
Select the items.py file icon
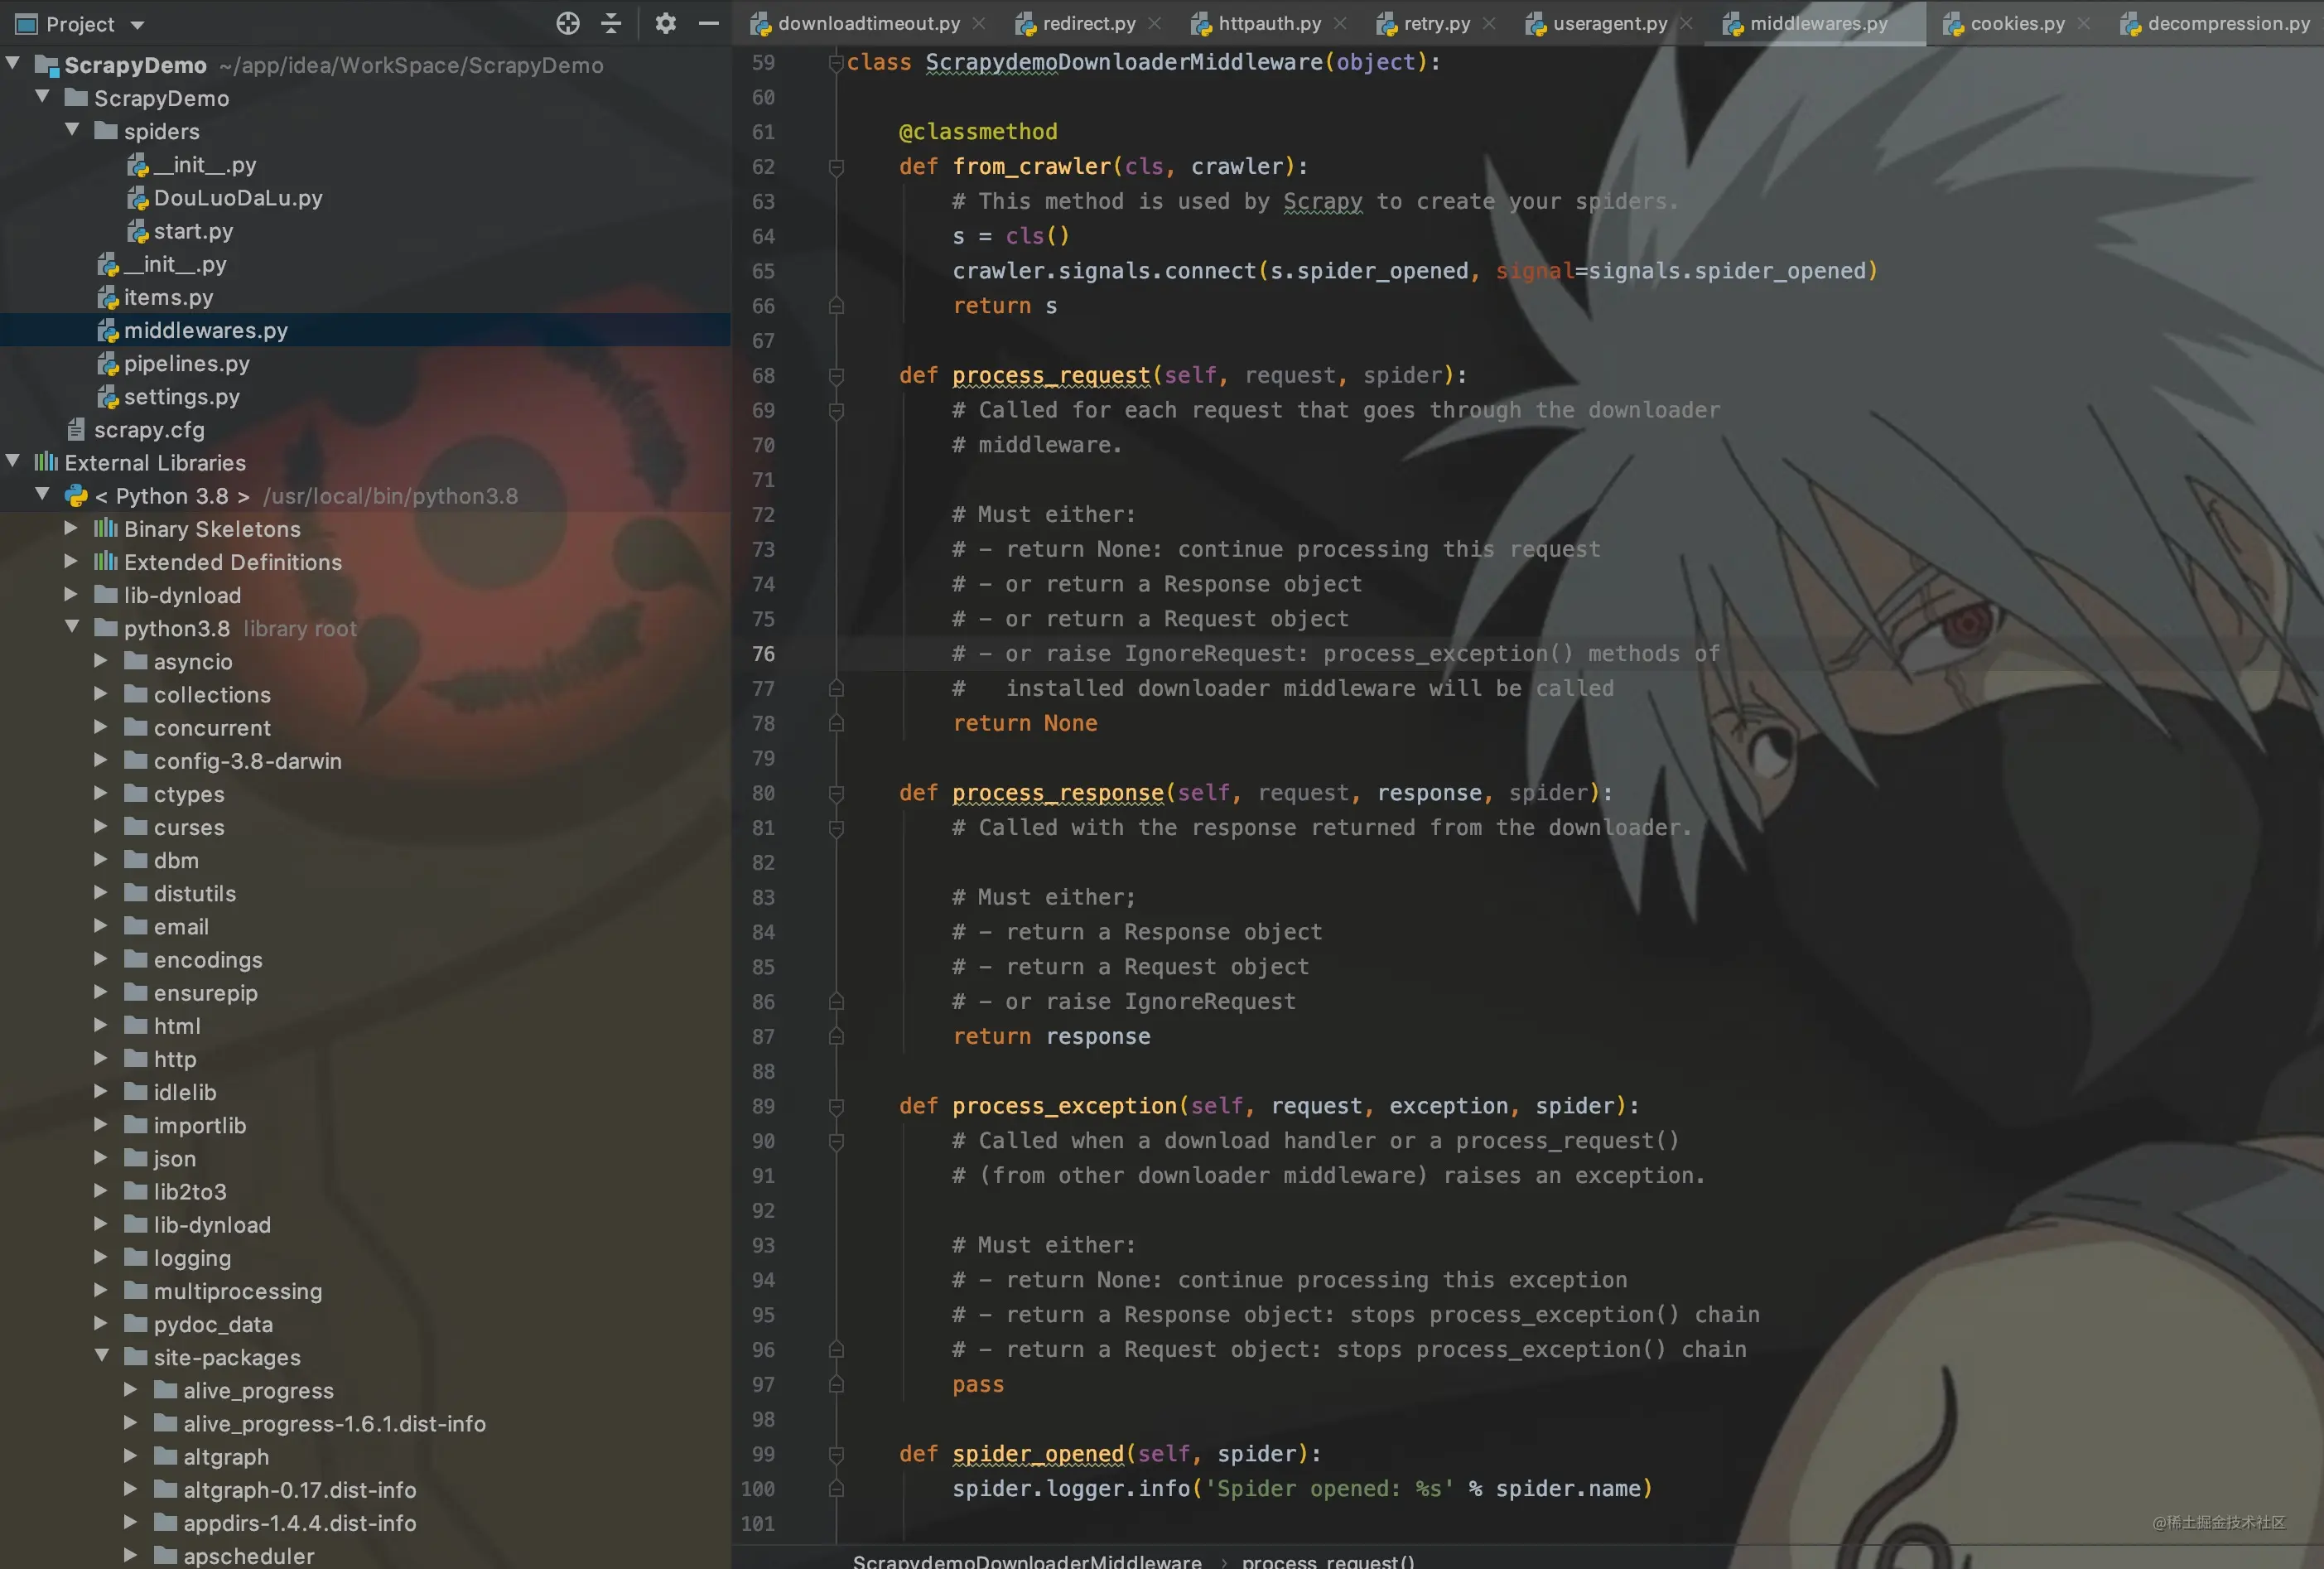pos(108,297)
